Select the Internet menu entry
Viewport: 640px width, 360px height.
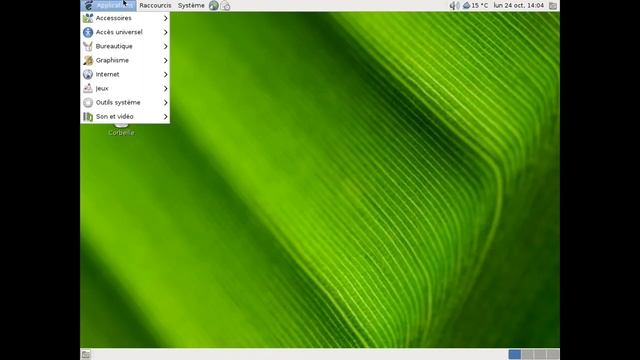(x=125, y=74)
